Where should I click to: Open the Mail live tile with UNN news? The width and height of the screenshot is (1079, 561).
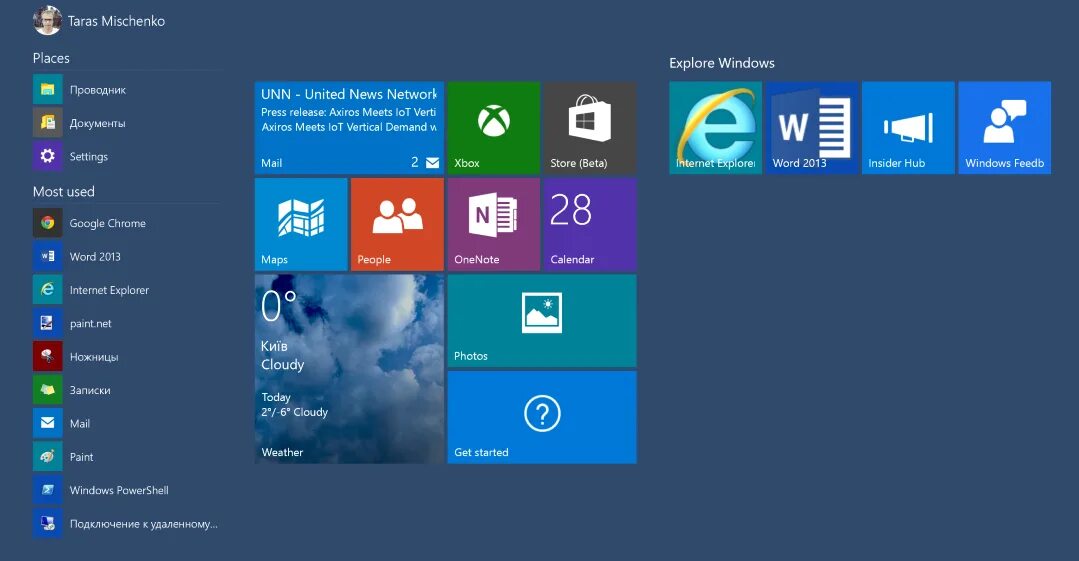pyautogui.click(x=349, y=128)
